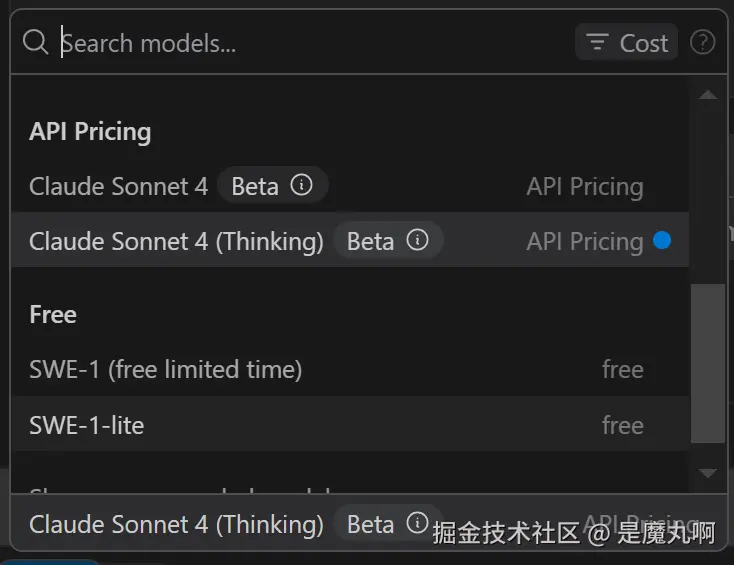Focus the Search models input field

point(300,43)
